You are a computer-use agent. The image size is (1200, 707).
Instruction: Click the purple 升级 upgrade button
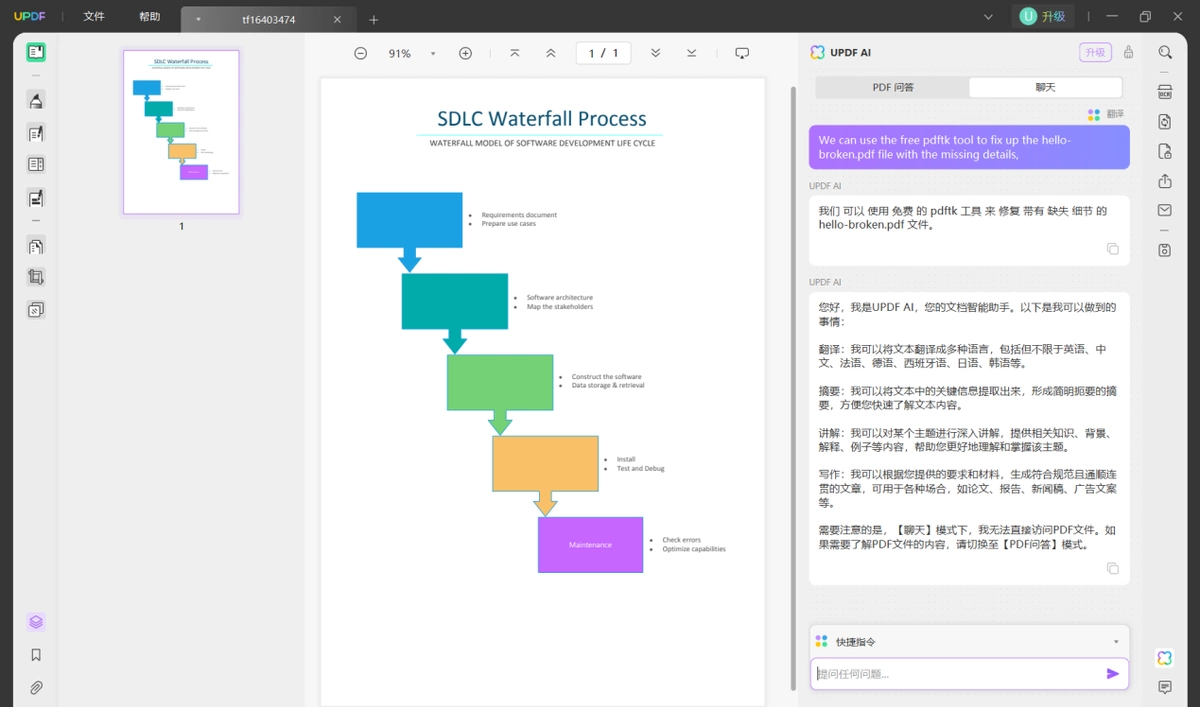[1095, 53]
